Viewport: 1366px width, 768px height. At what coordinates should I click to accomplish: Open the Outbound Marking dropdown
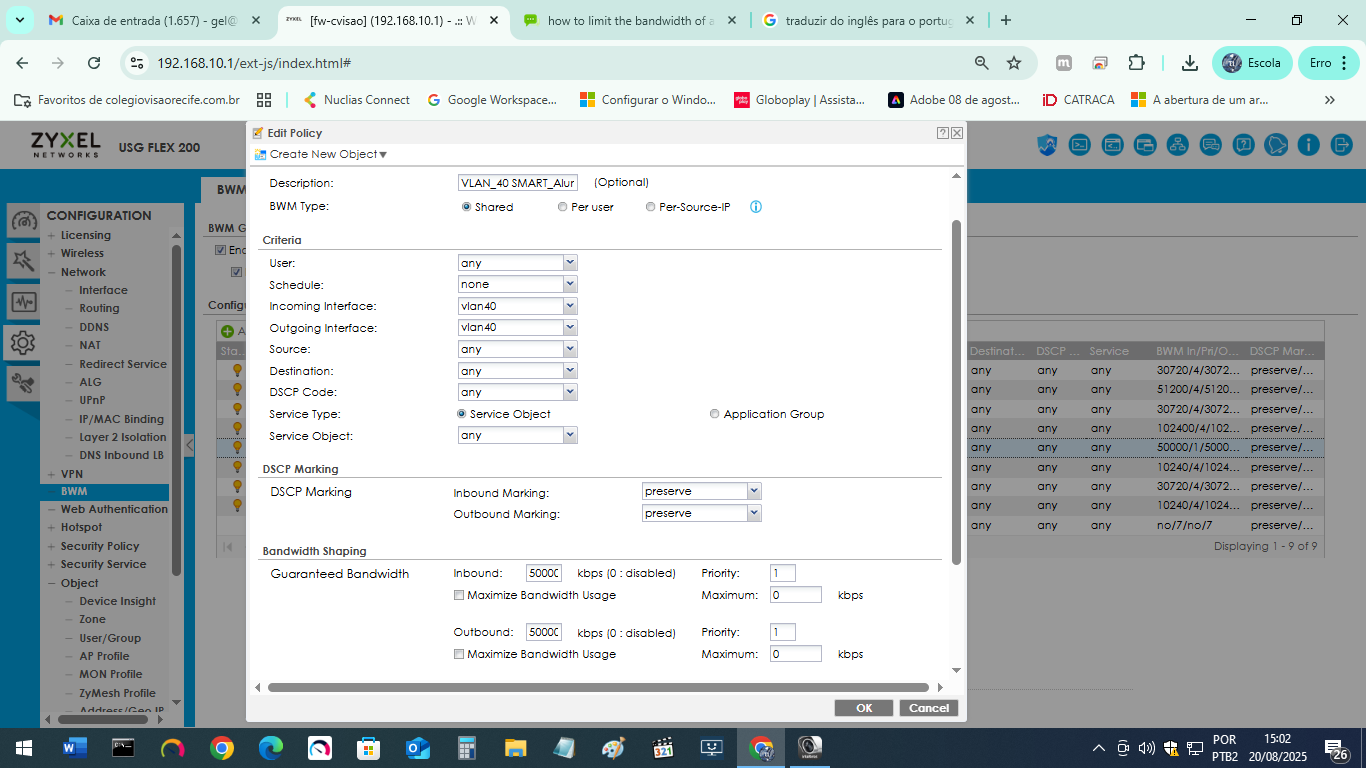pos(754,513)
